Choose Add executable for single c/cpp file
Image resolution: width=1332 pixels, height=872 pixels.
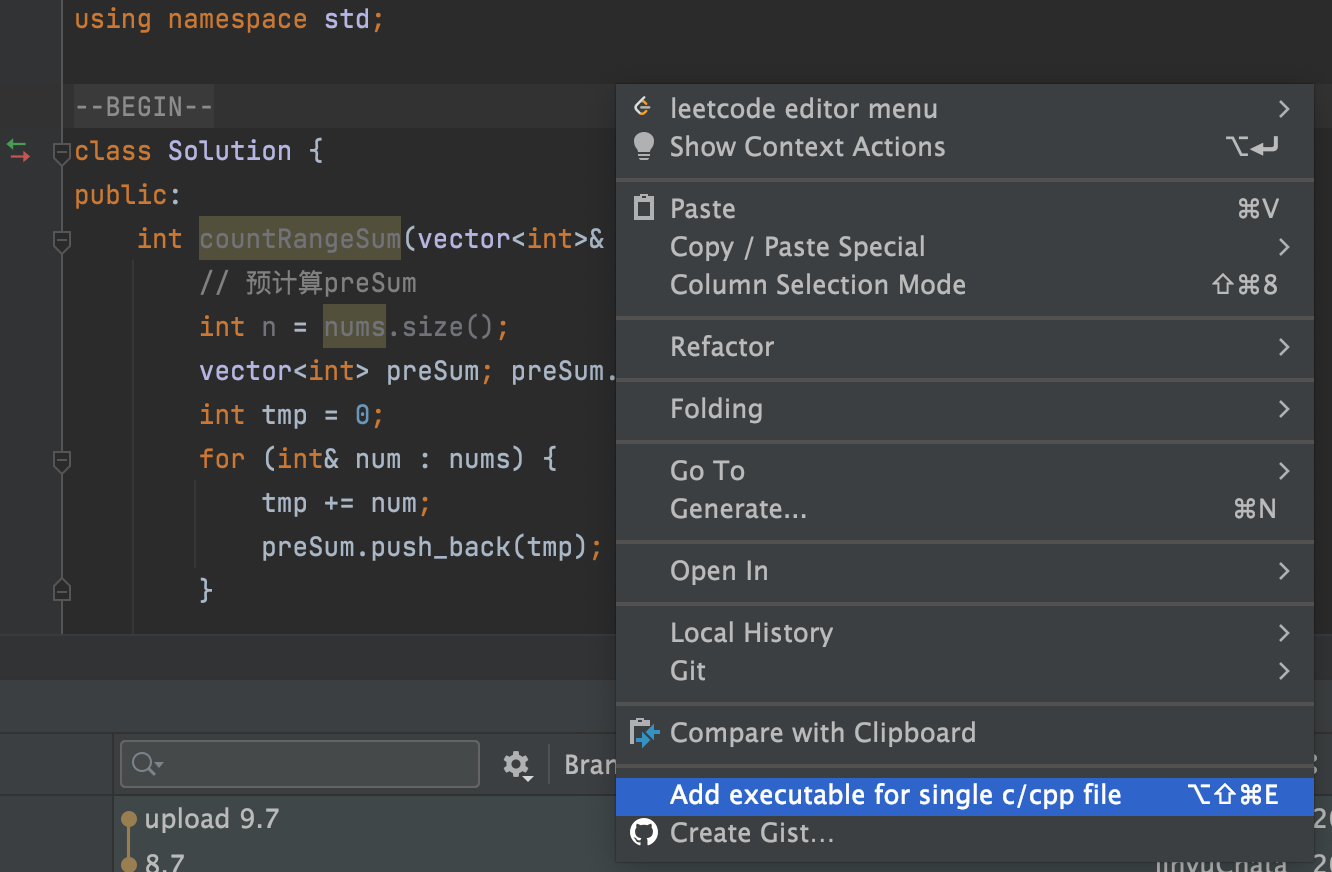coord(895,795)
